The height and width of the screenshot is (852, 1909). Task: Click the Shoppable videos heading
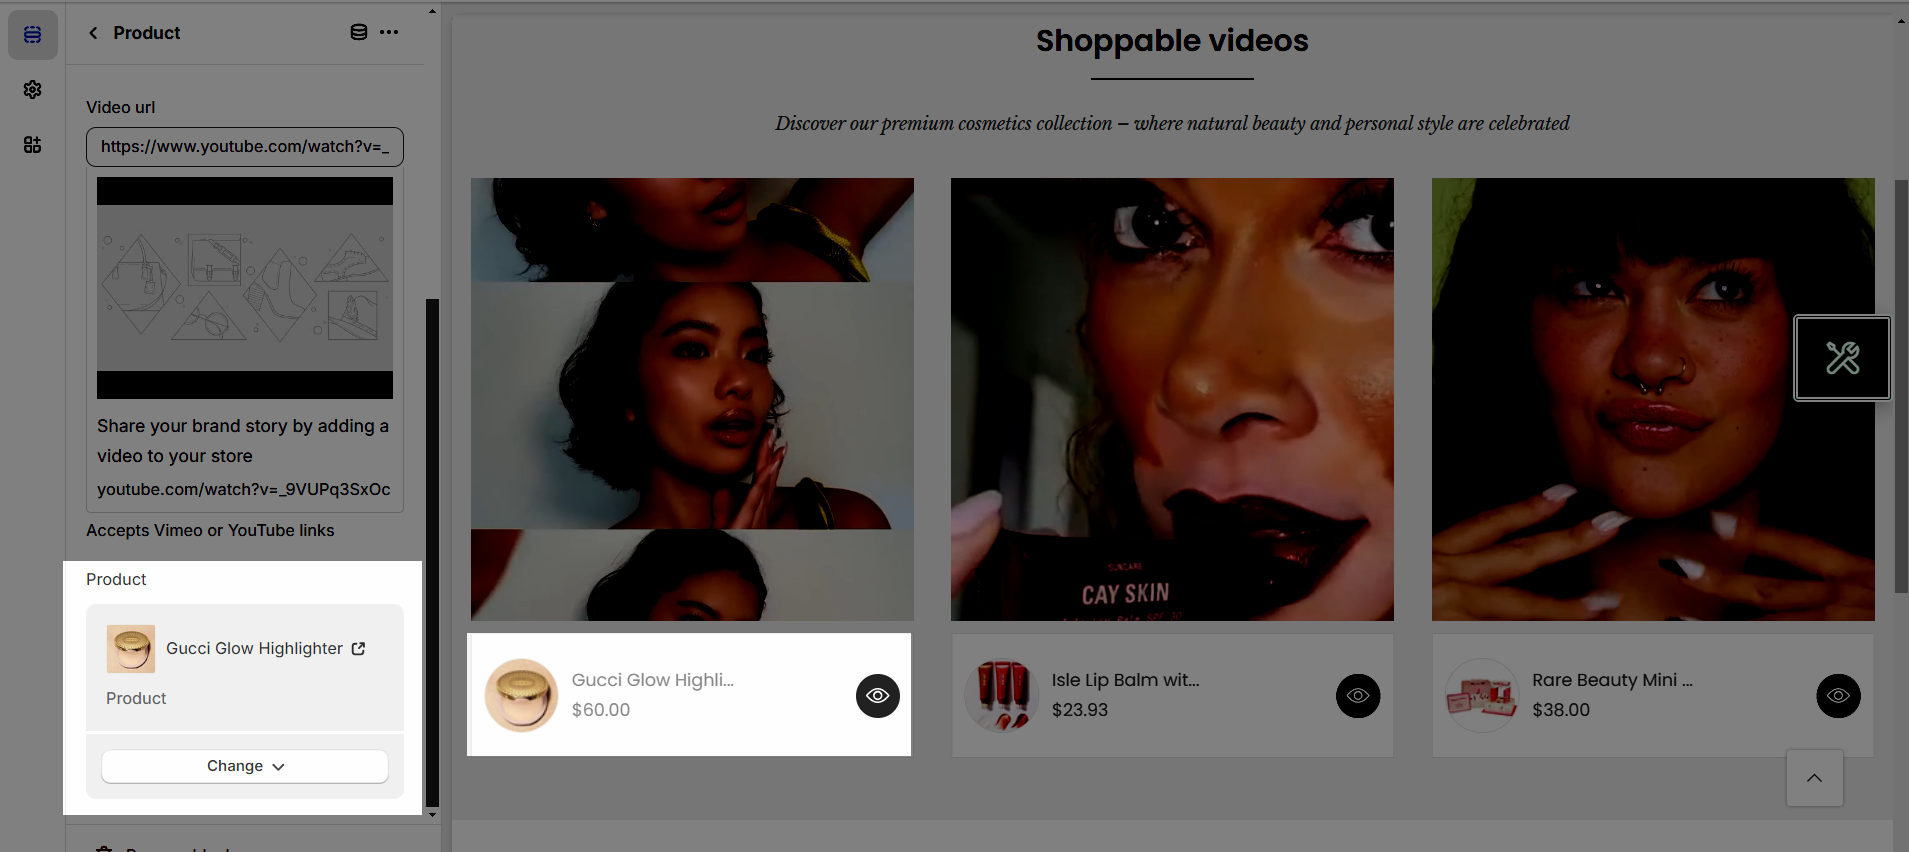click(x=1172, y=41)
